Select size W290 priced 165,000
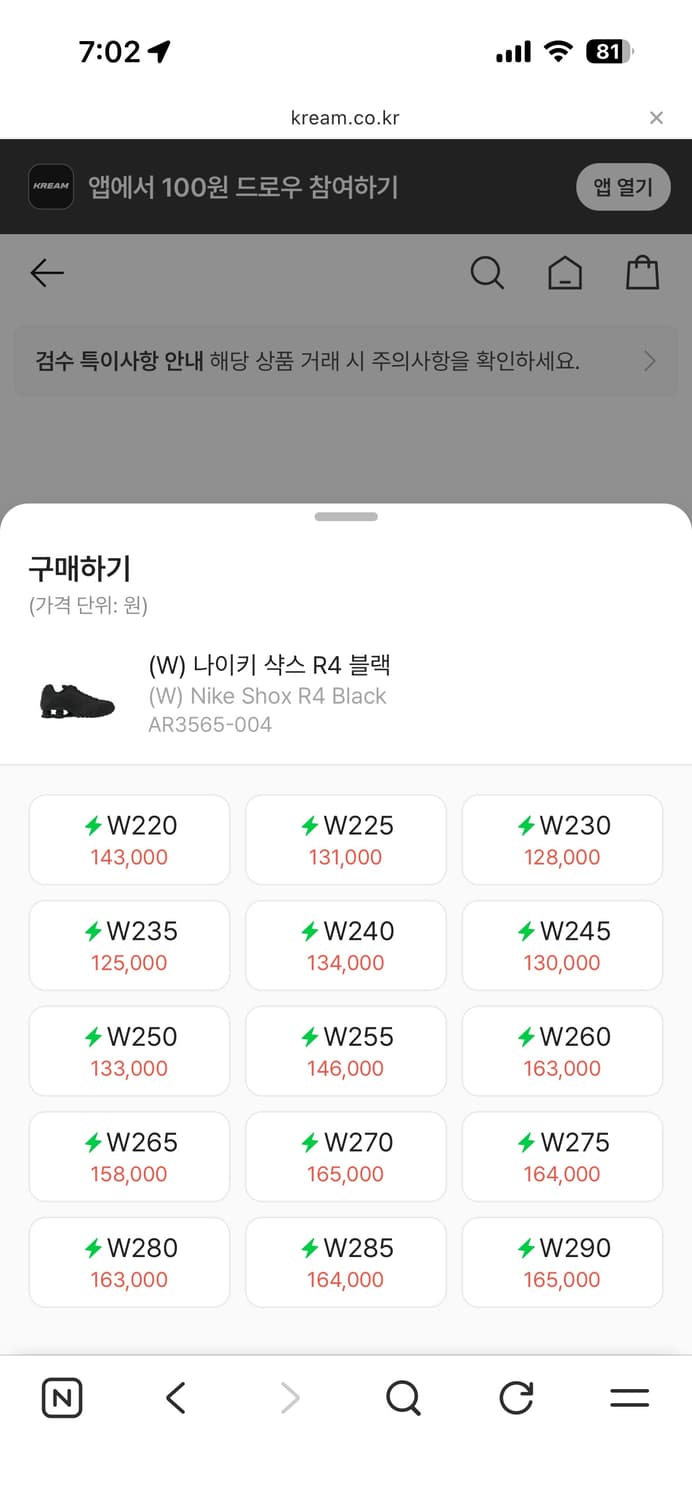The image size is (692, 1500). click(562, 1262)
